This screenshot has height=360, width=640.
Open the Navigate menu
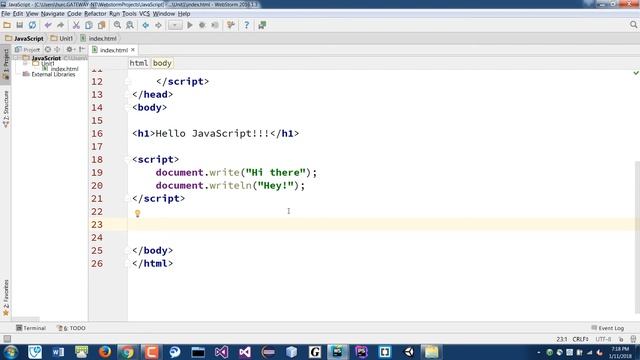point(53,14)
